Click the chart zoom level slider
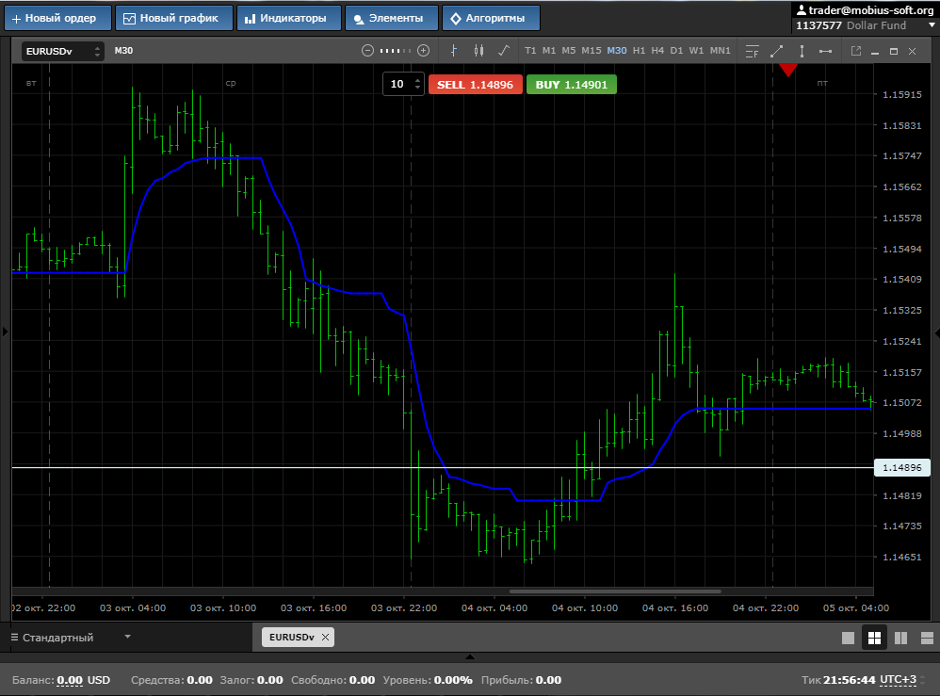Screen dimensions: 940x696 coord(395,51)
